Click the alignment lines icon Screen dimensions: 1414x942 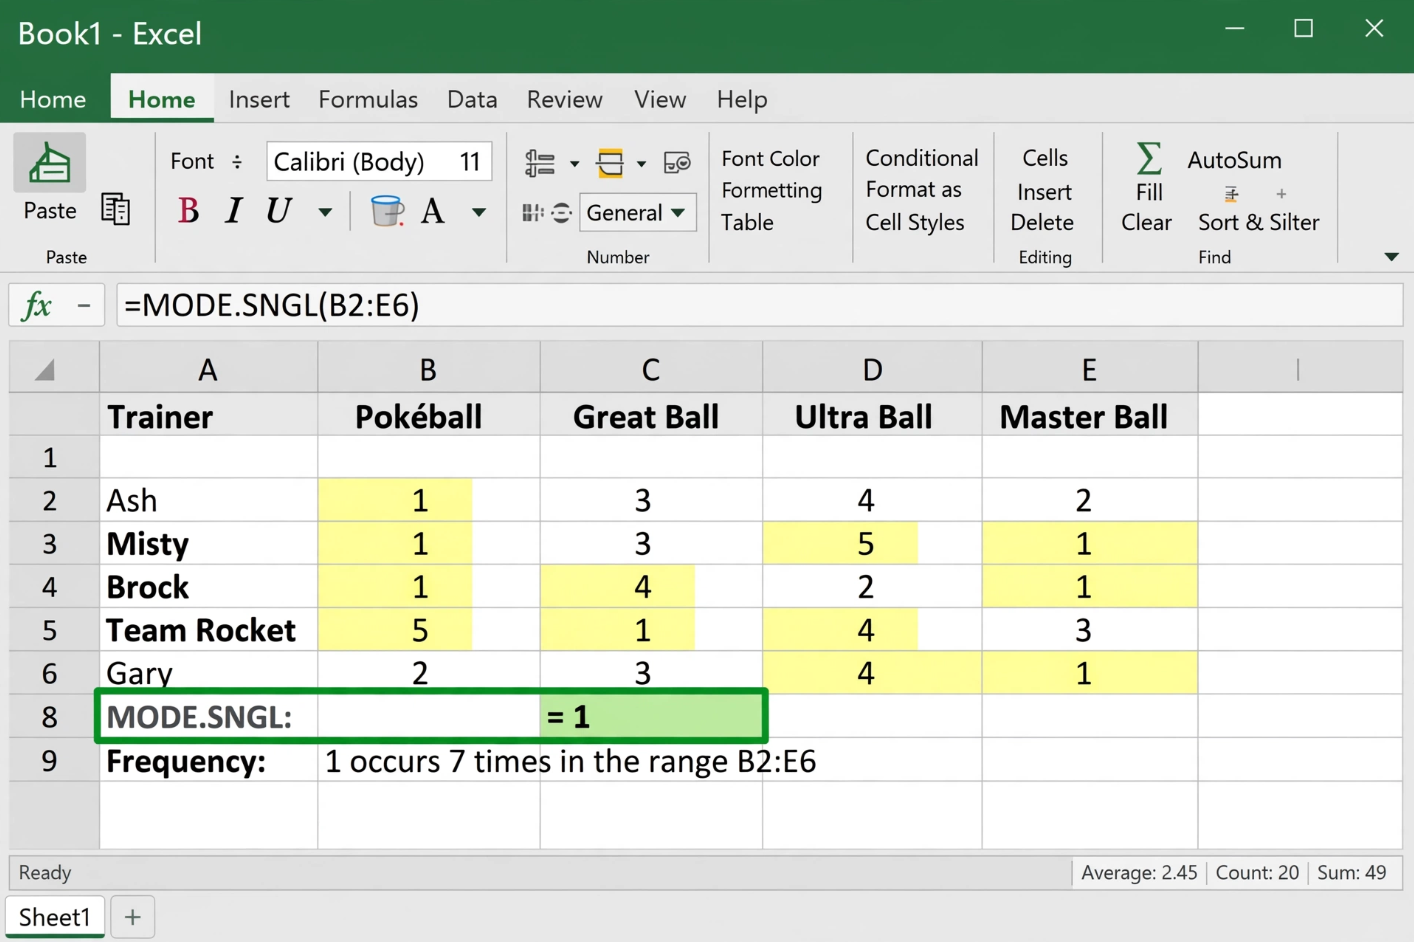(540, 163)
